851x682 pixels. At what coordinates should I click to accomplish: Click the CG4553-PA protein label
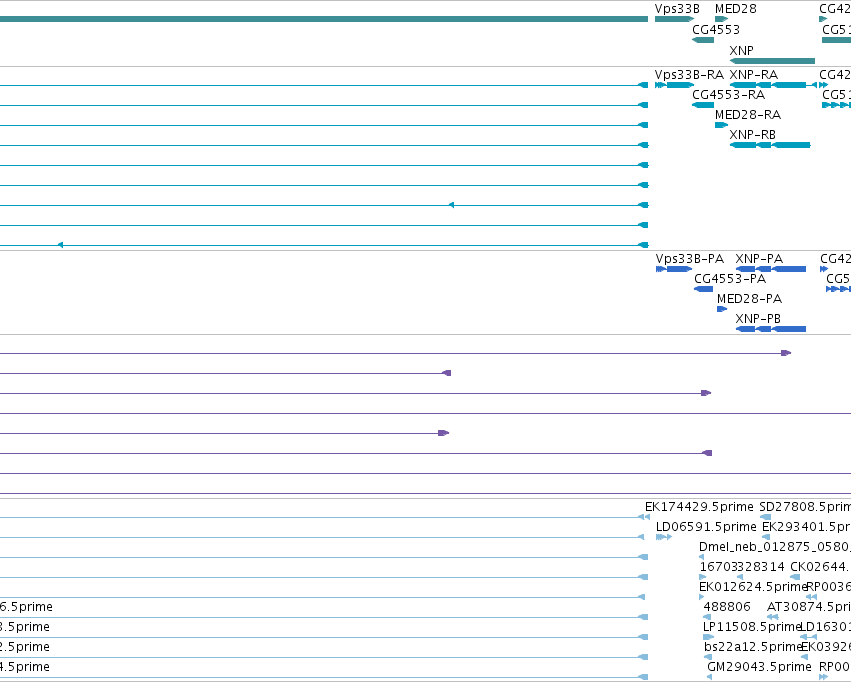(730, 278)
